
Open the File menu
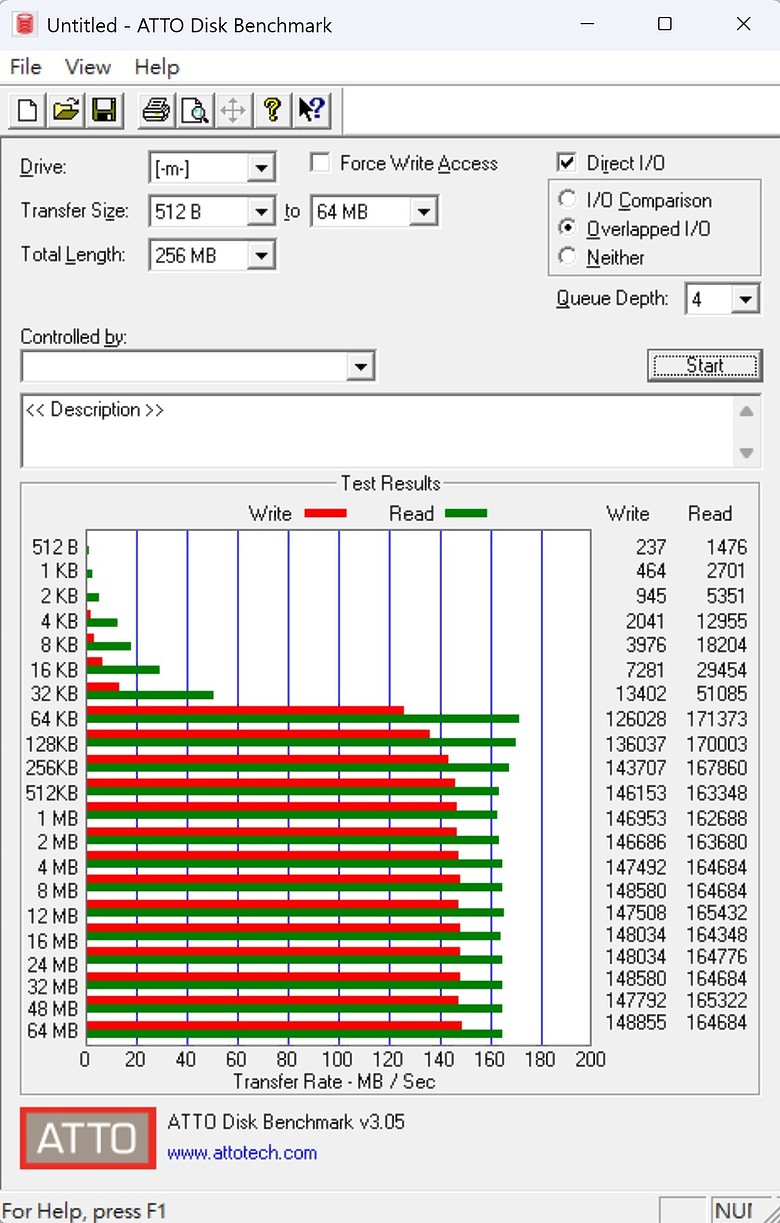point(25,67)
